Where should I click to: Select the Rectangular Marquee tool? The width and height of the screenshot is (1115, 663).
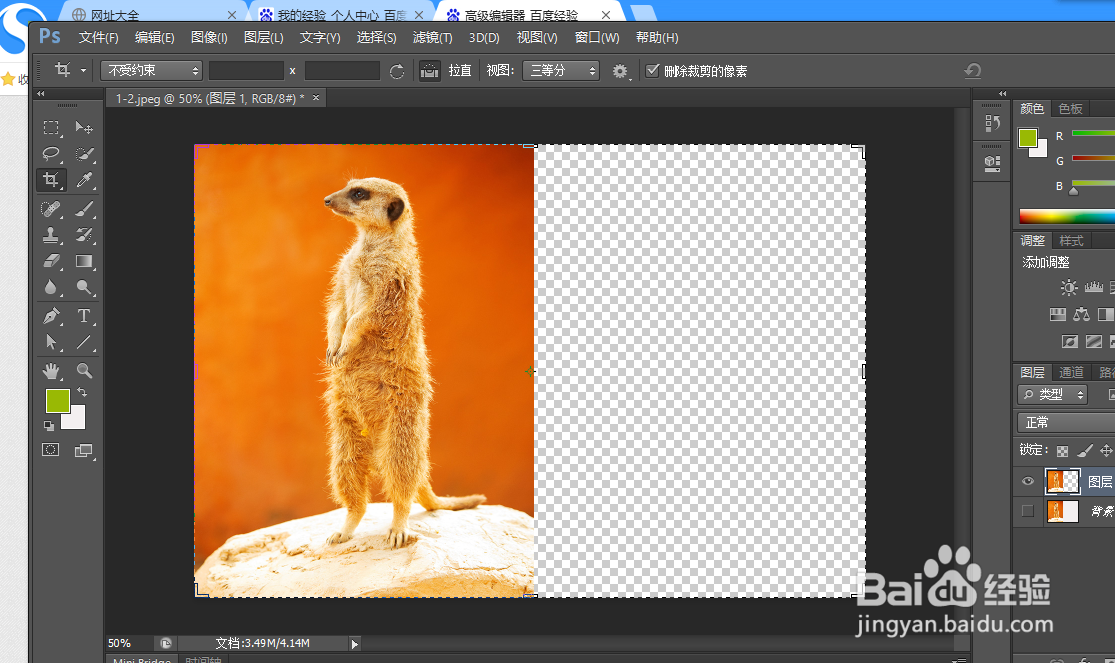click(x=50, y=127)
